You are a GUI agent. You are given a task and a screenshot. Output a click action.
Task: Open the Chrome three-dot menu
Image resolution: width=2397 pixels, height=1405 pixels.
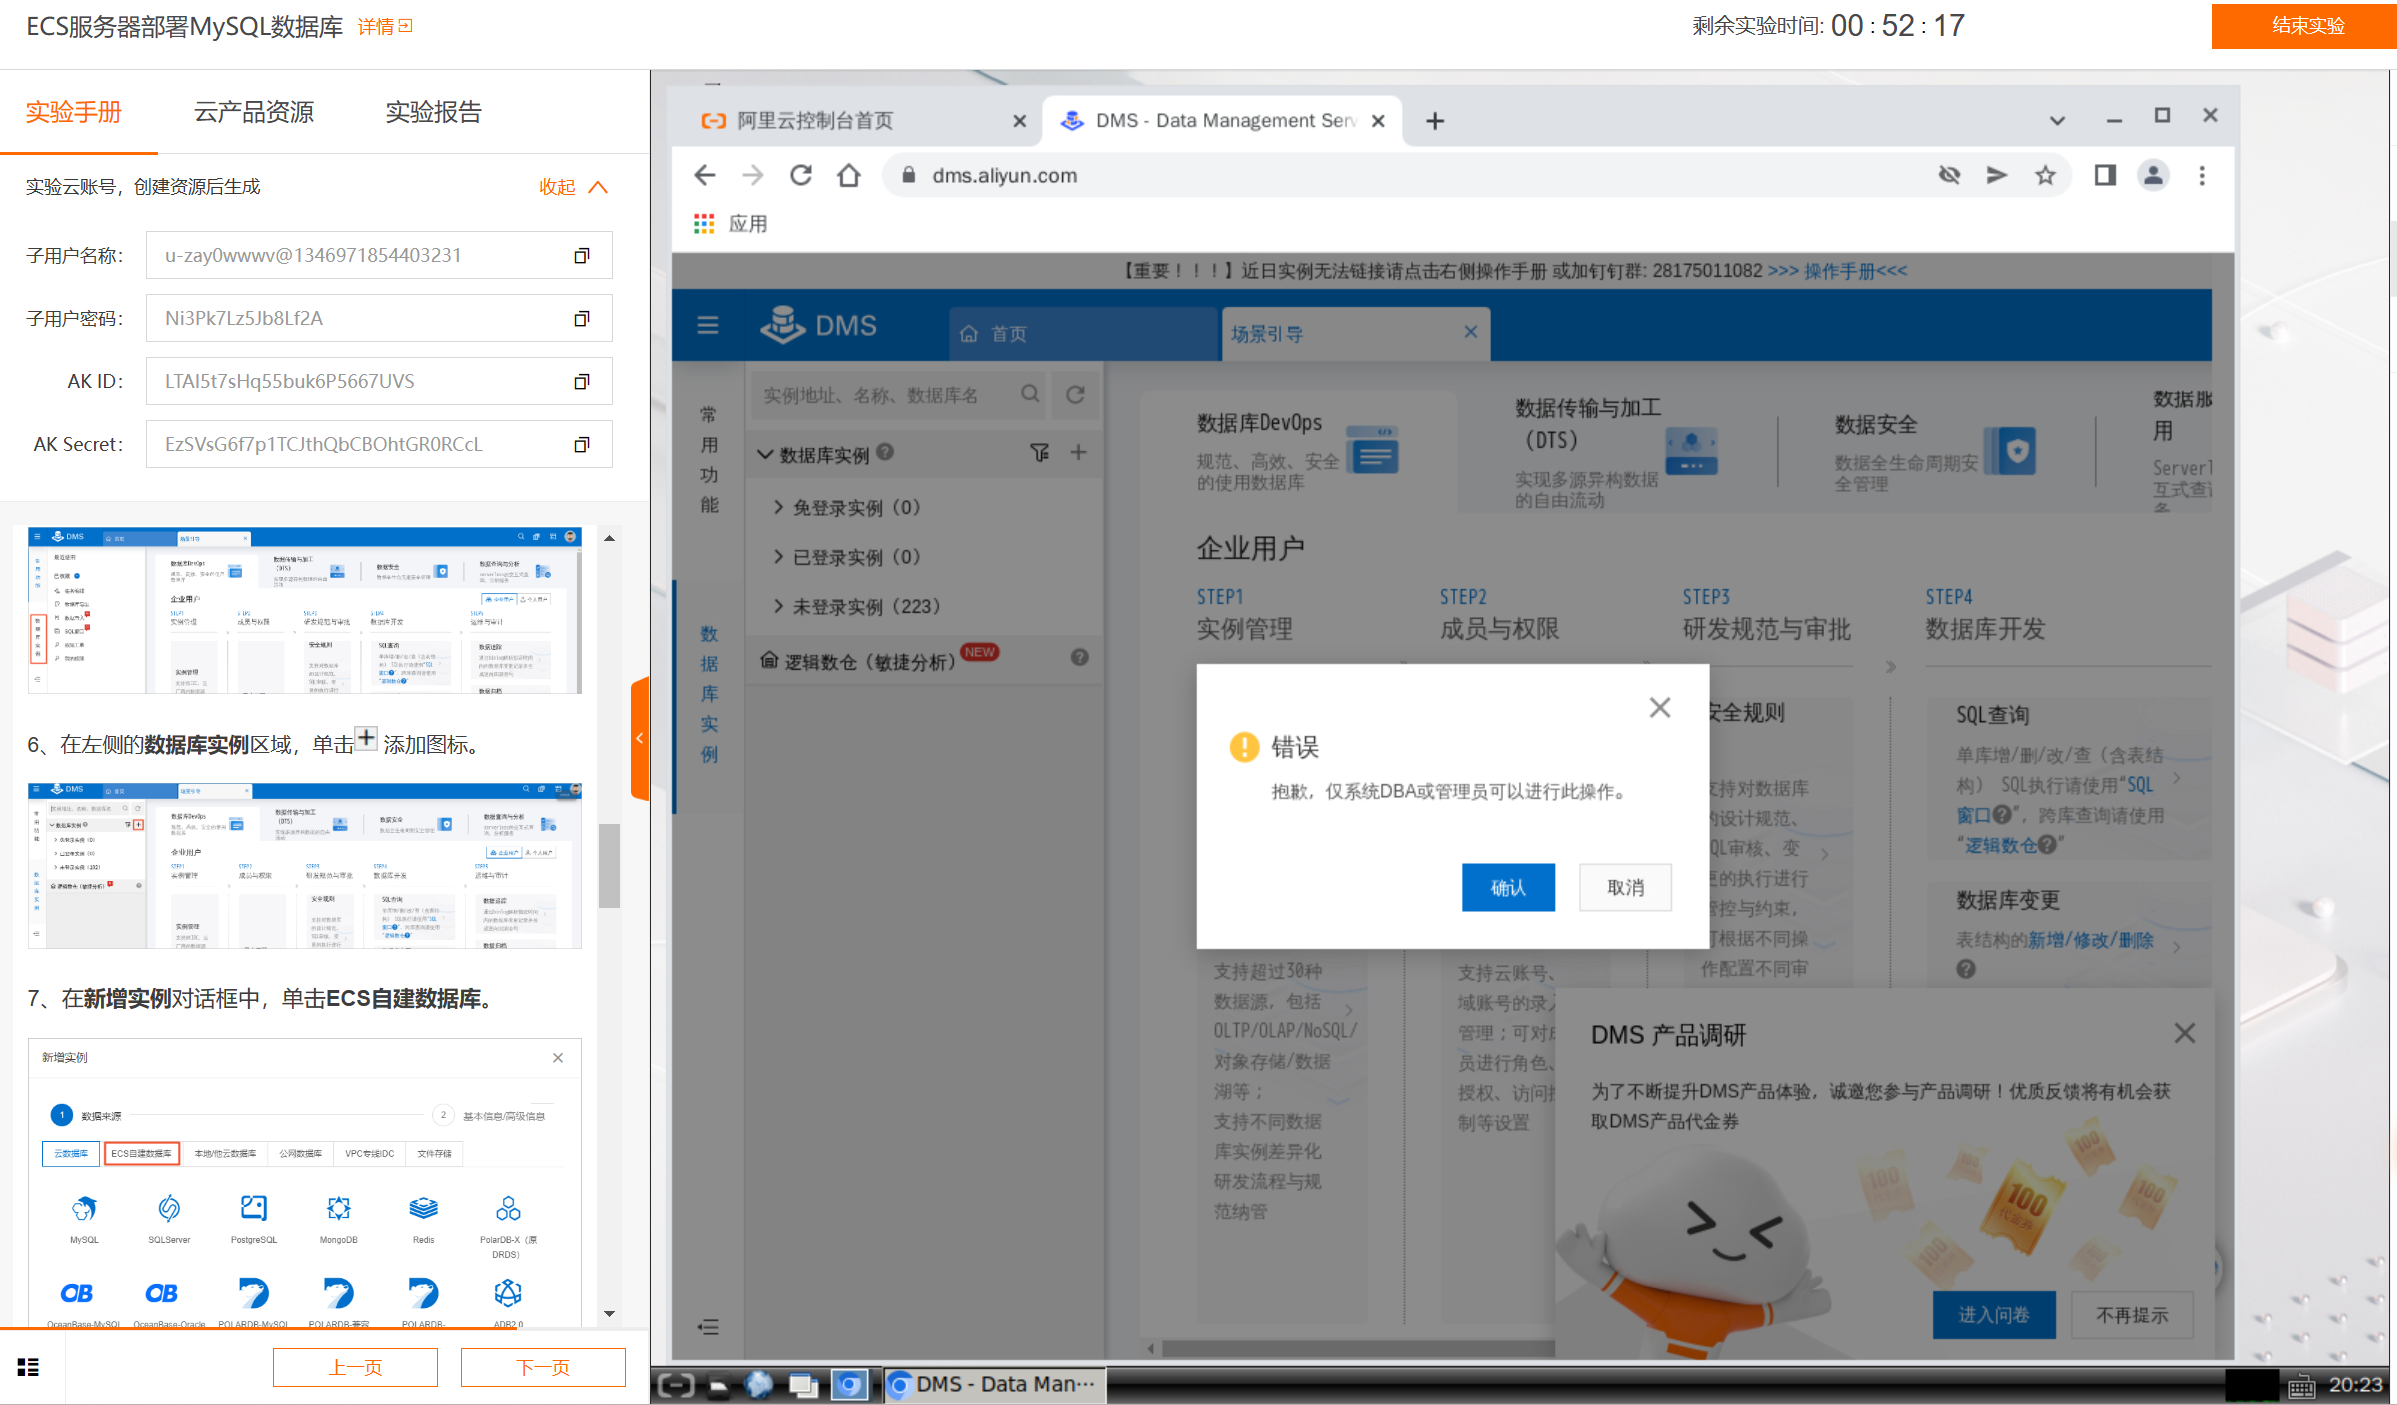pyautogui.click(x=2201, y=176)
